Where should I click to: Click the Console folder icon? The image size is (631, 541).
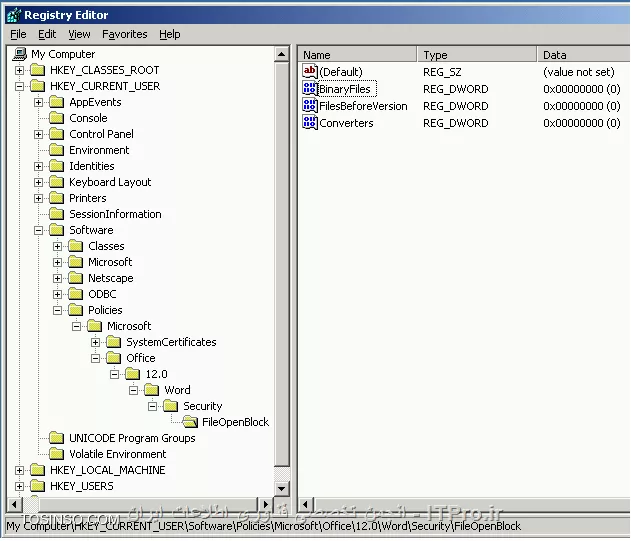click(57, 118)
